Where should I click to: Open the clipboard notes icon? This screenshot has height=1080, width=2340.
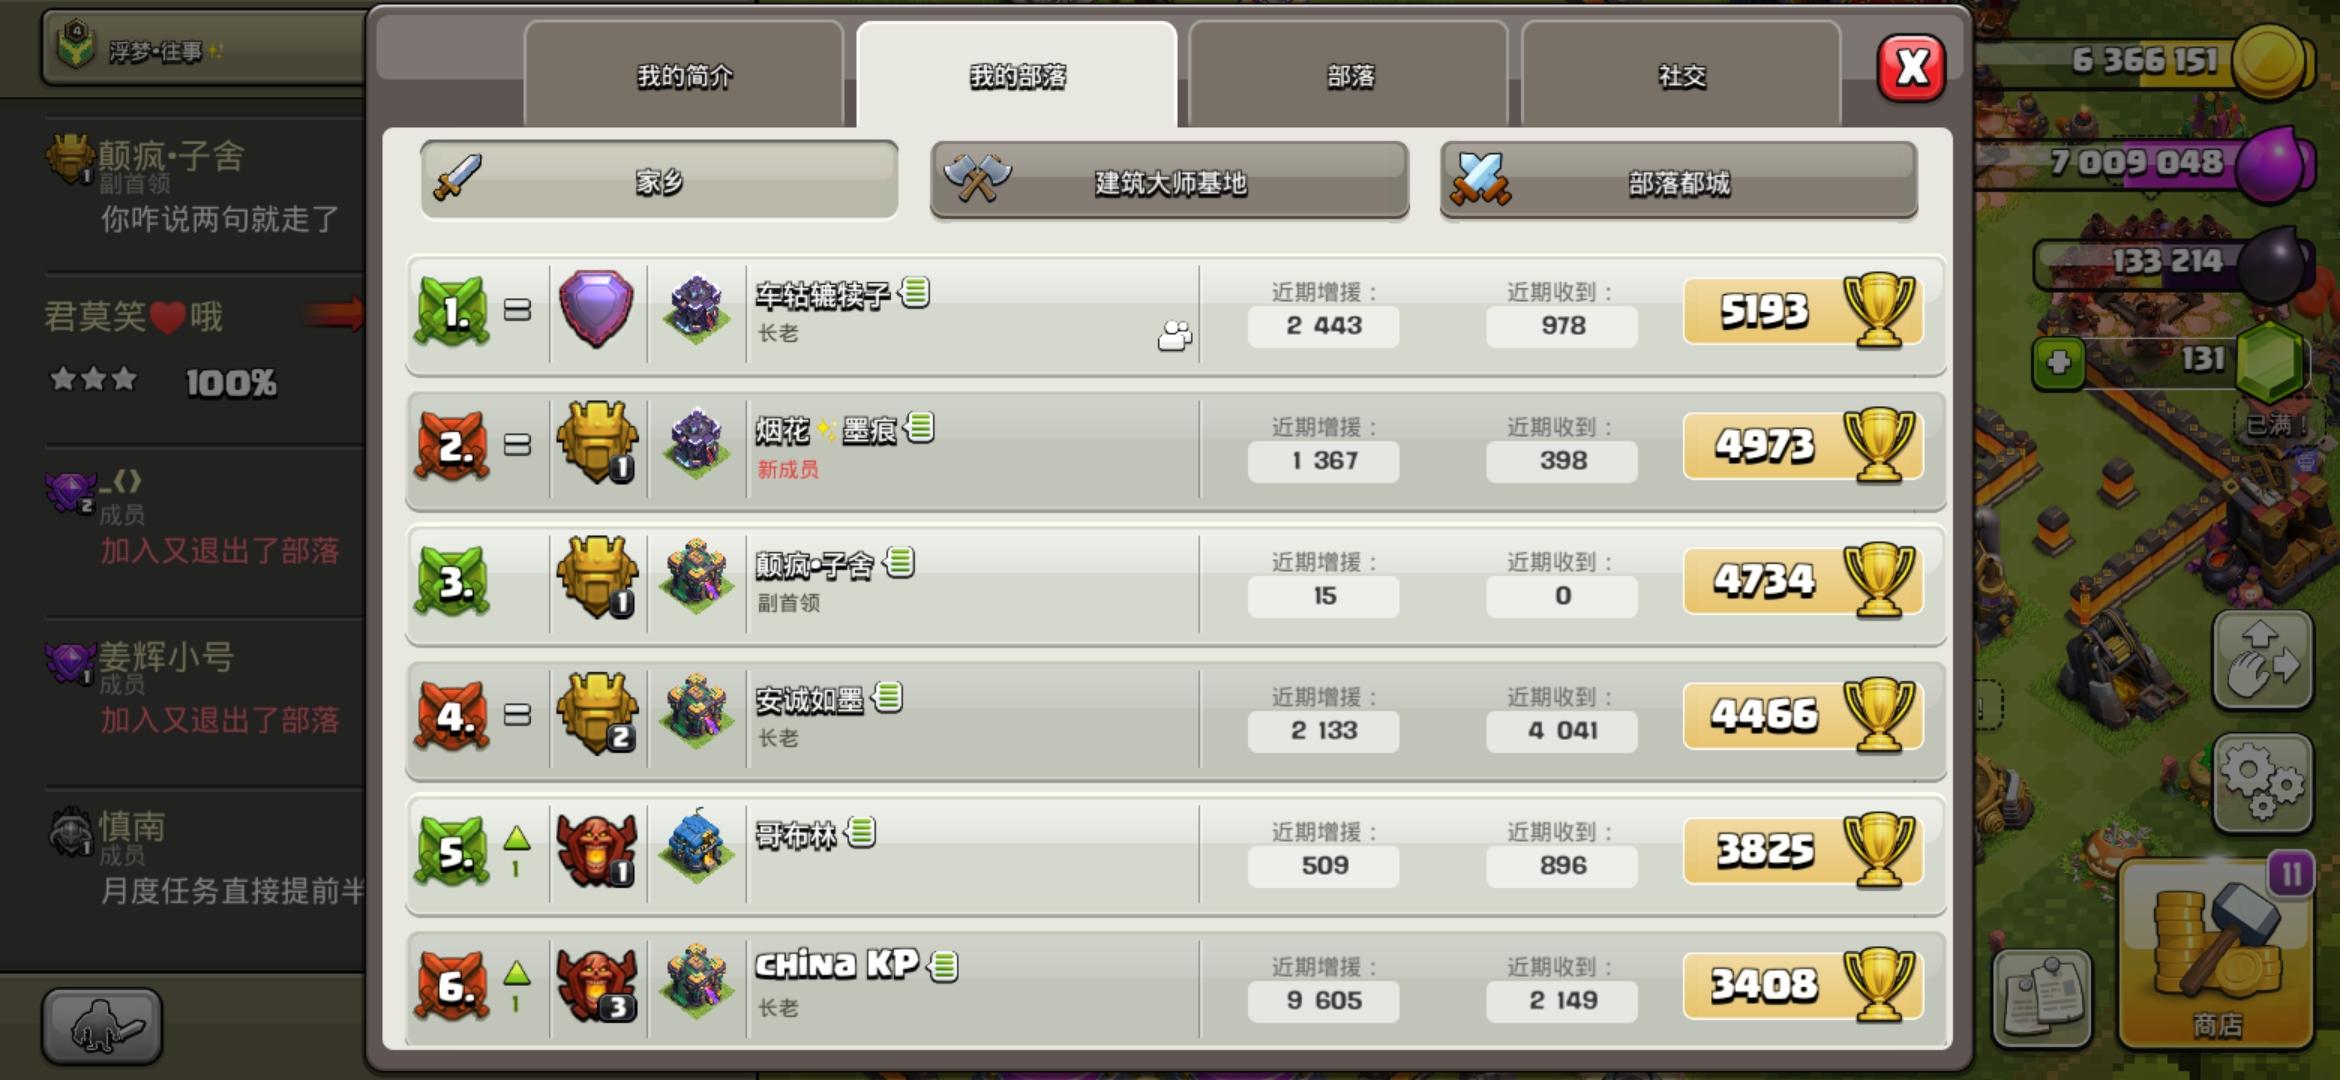click(x=2042, y=996)
